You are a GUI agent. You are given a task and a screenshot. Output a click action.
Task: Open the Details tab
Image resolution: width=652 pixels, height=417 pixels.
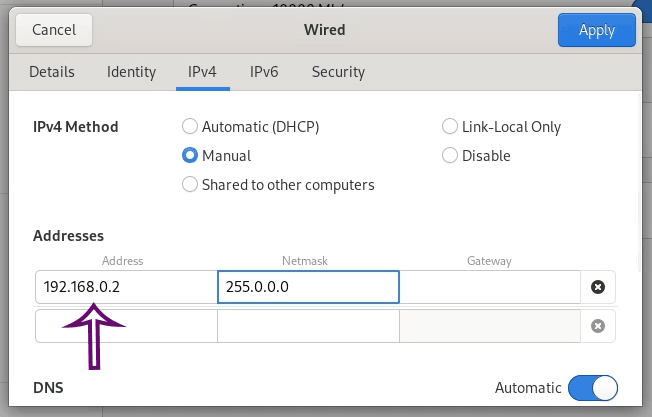pyautogui.click(x=52, y=72)
